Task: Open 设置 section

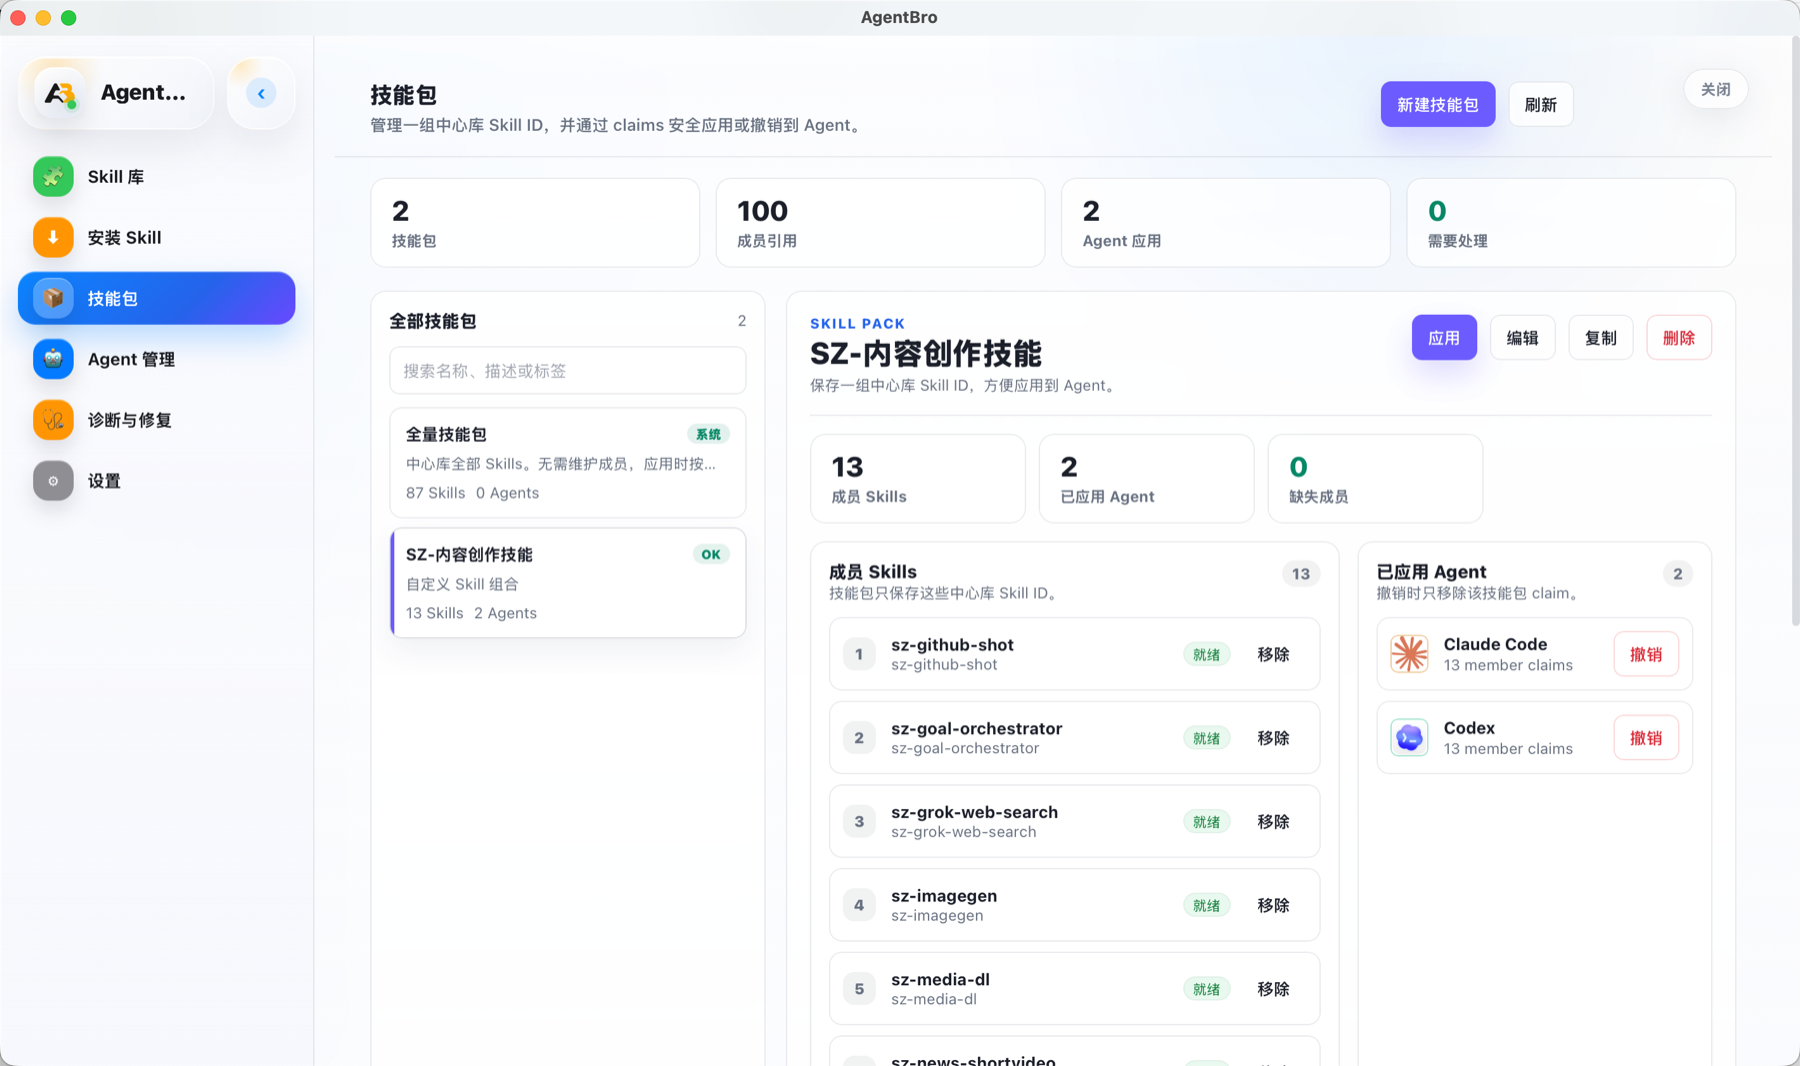Action: point(104,481)
